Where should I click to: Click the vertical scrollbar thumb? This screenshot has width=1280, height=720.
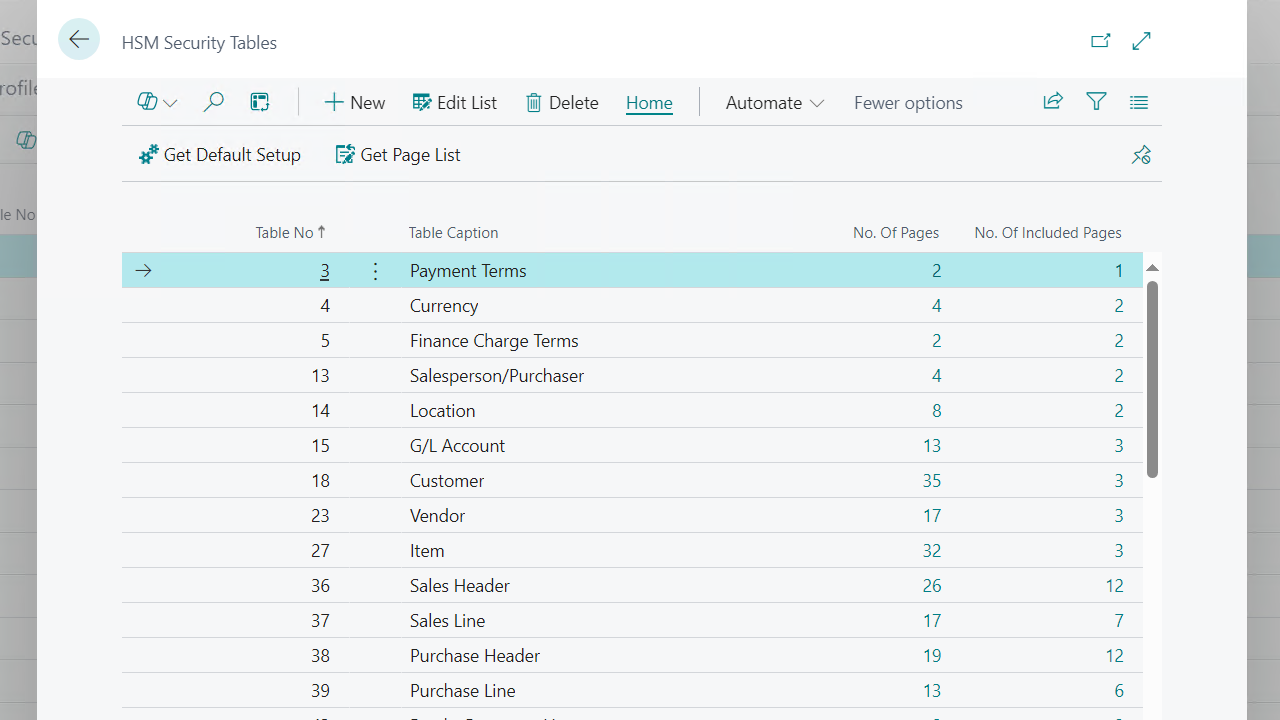[1152, 380]
